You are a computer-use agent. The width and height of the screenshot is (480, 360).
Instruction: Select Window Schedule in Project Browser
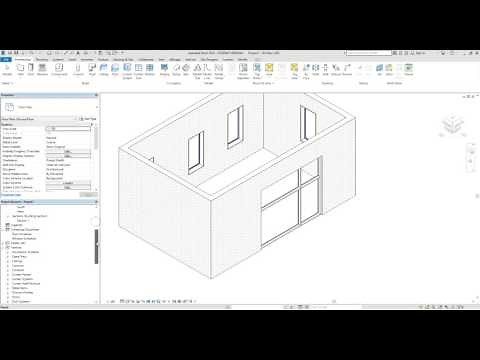click(x=24, y=239)
